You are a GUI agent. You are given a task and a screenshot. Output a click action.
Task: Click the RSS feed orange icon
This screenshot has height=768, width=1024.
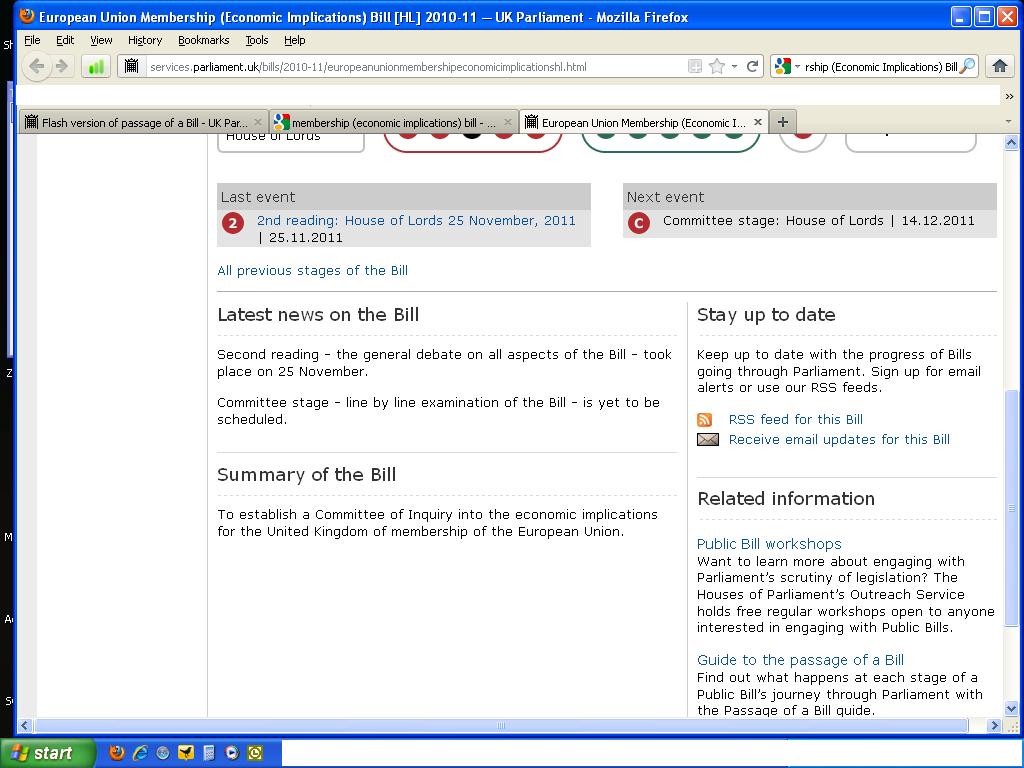[705, 420]
